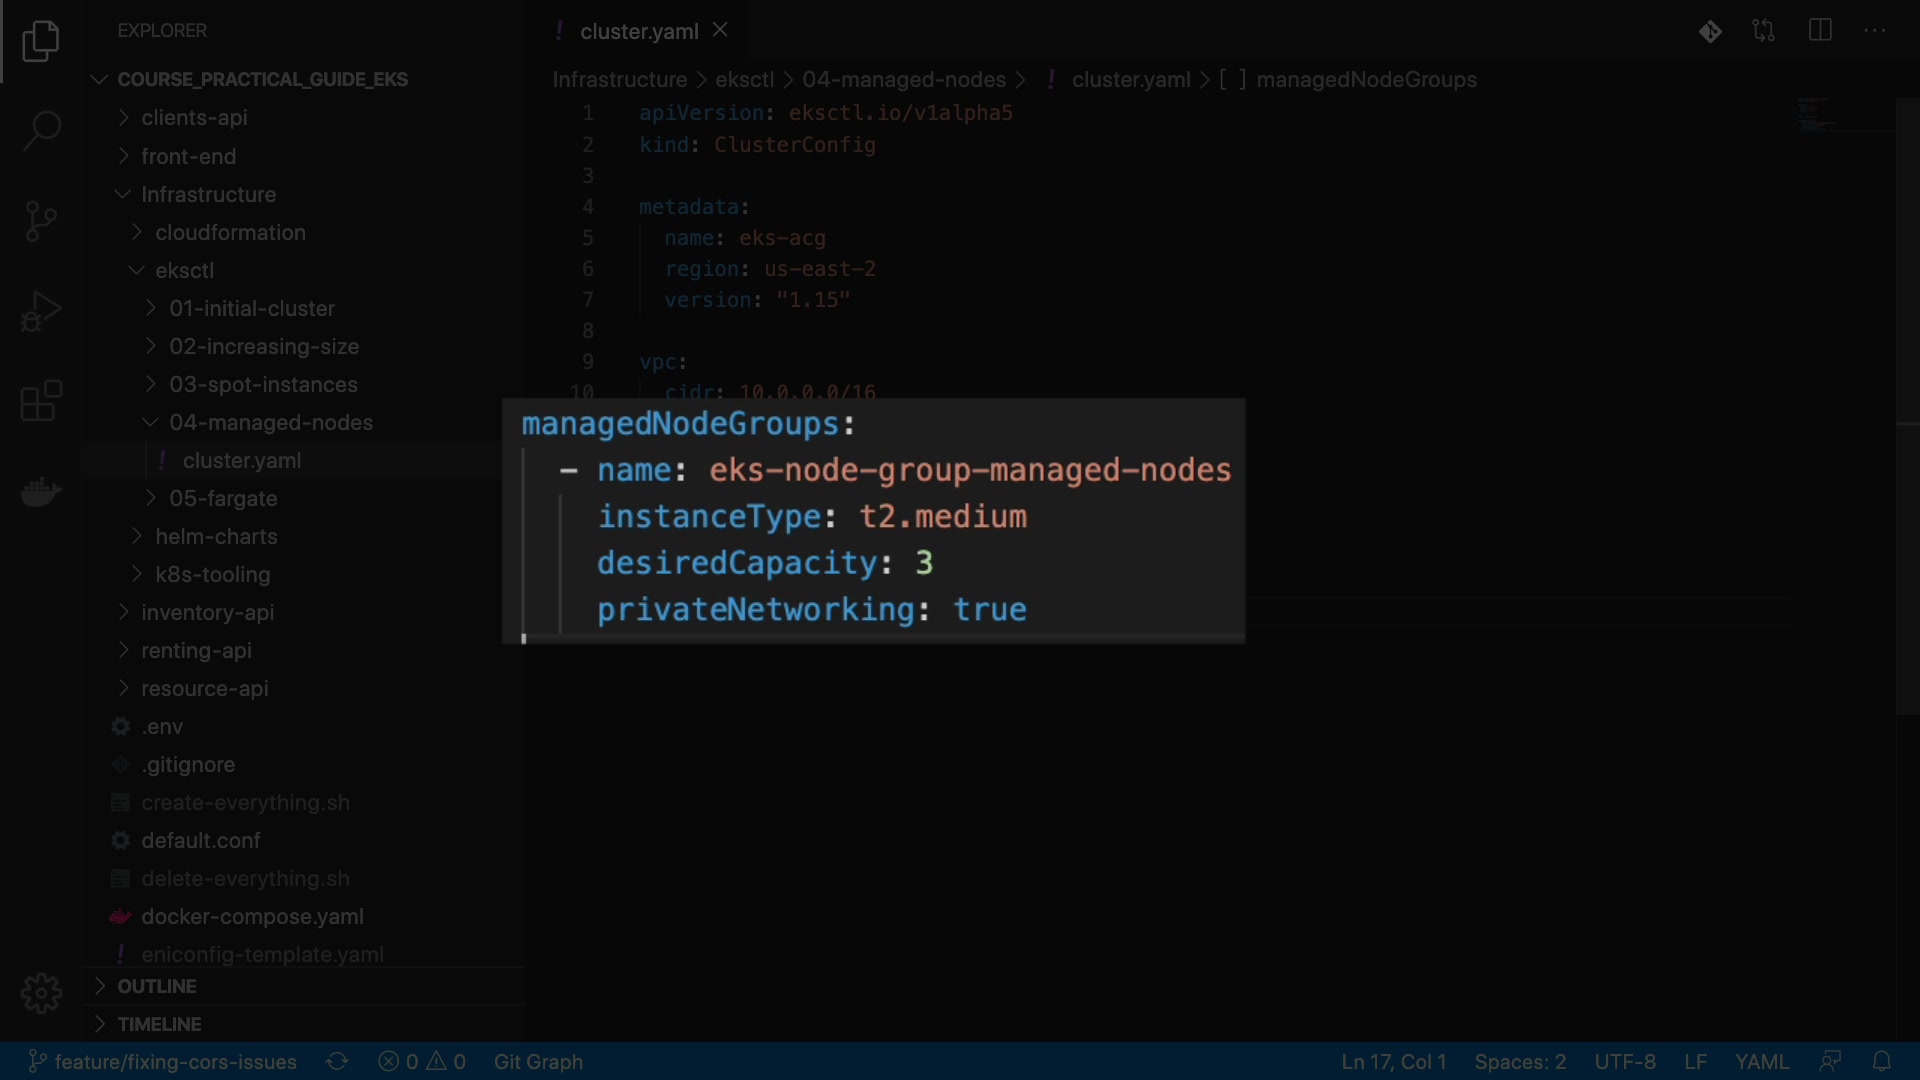
Task: Click Split Editor Right icon
Action: (x=1820, y=31)
